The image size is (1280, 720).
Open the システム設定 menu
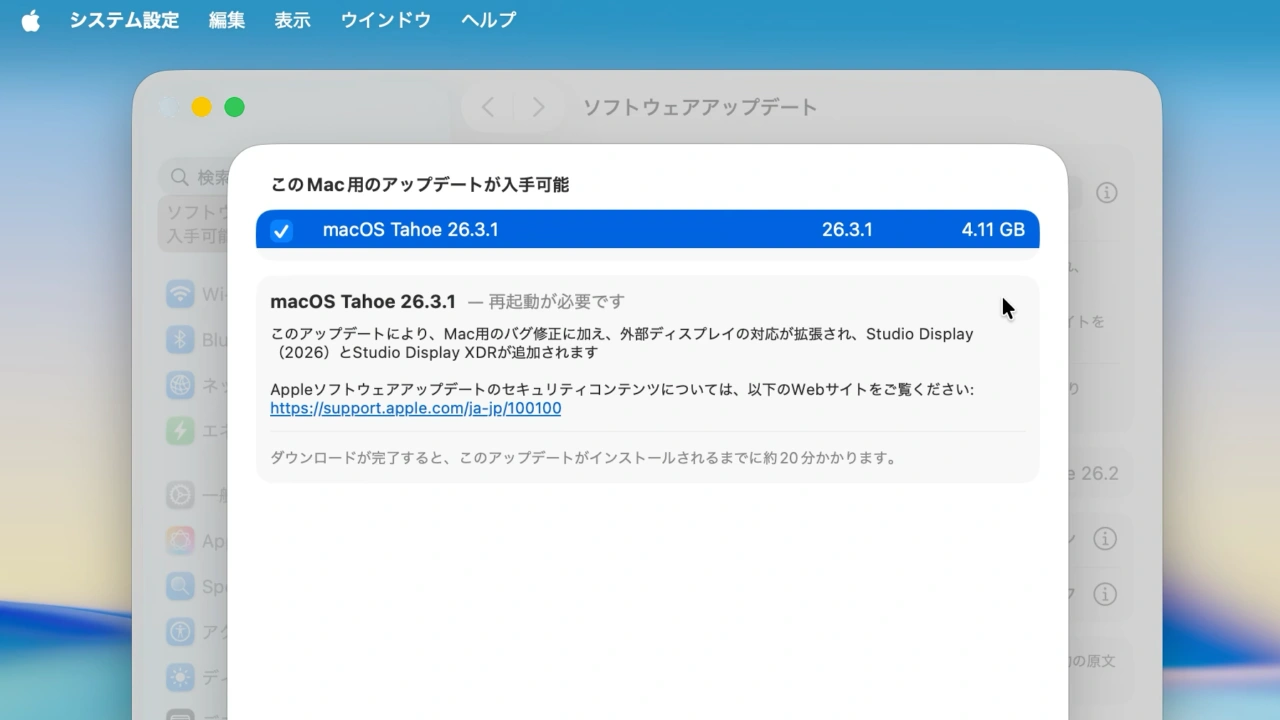coord(124,20)
